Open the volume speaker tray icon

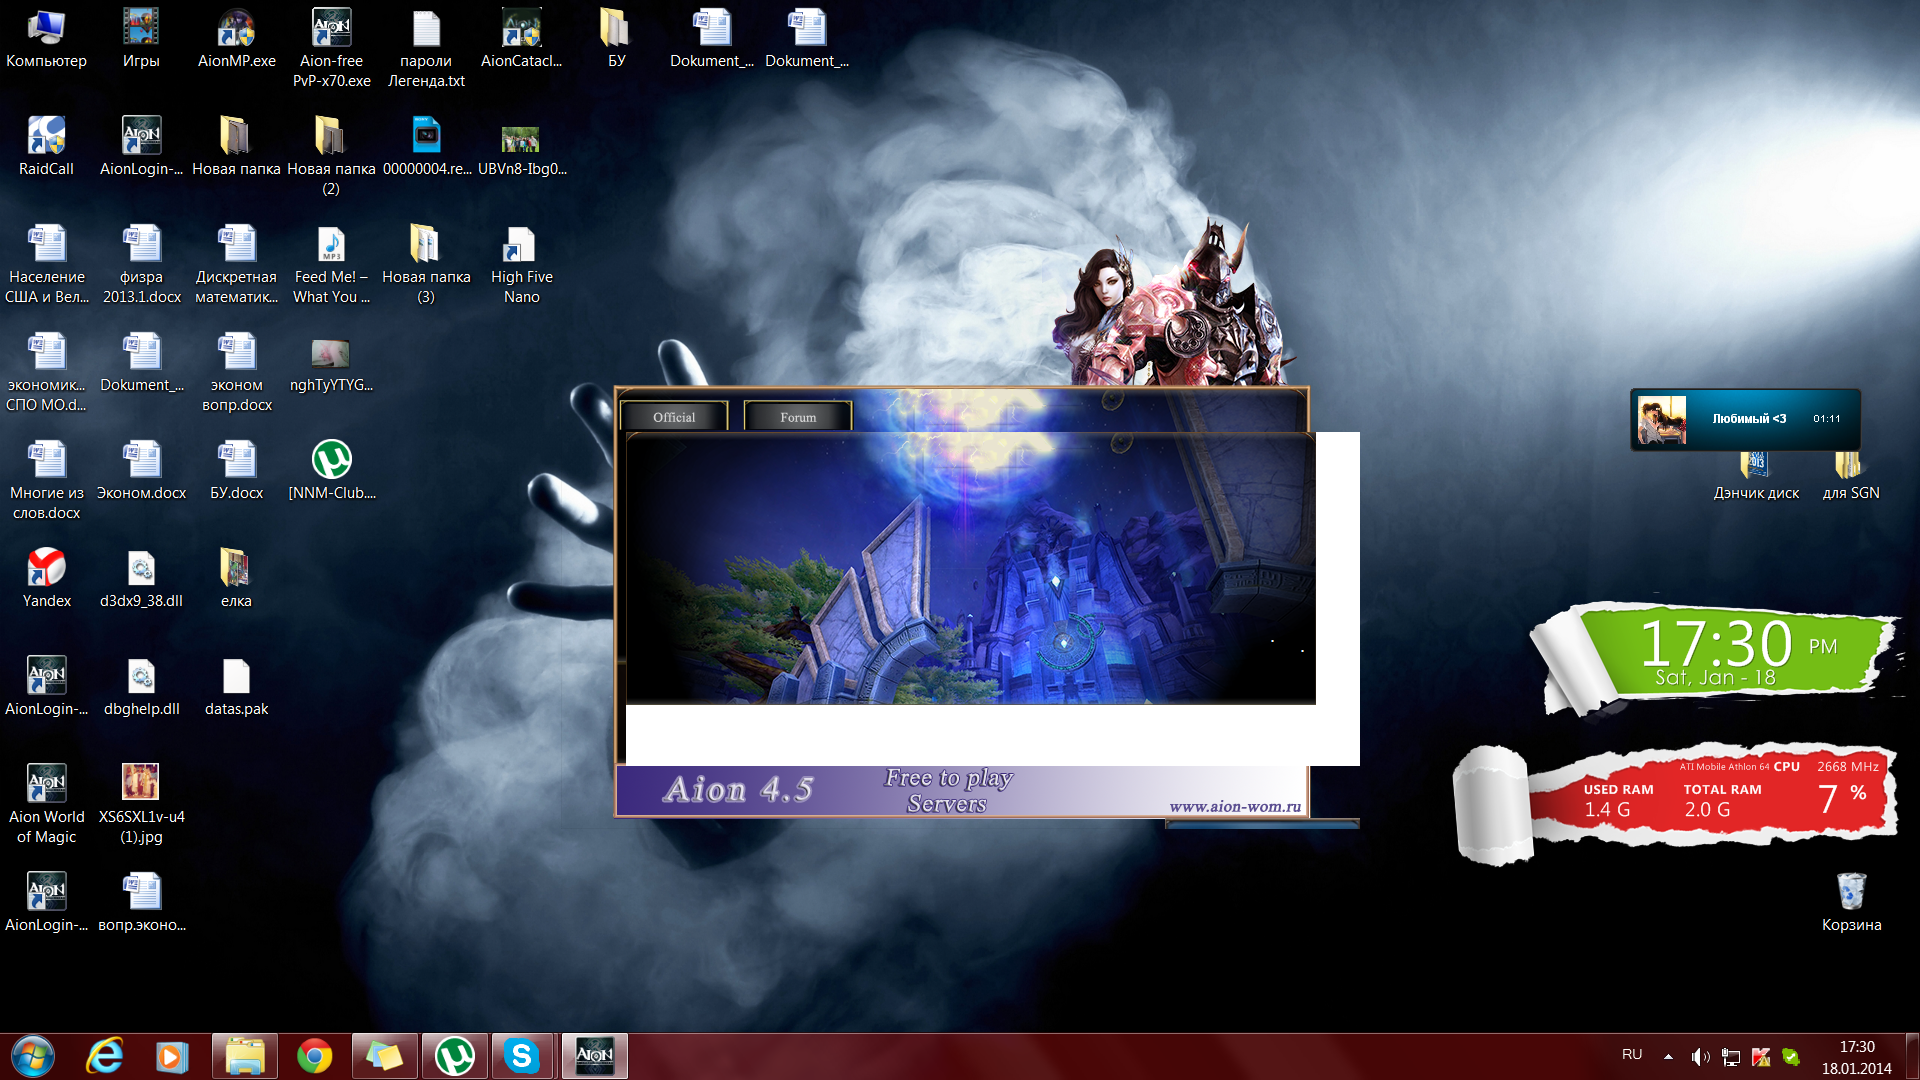click(x=1700, y=1056)
